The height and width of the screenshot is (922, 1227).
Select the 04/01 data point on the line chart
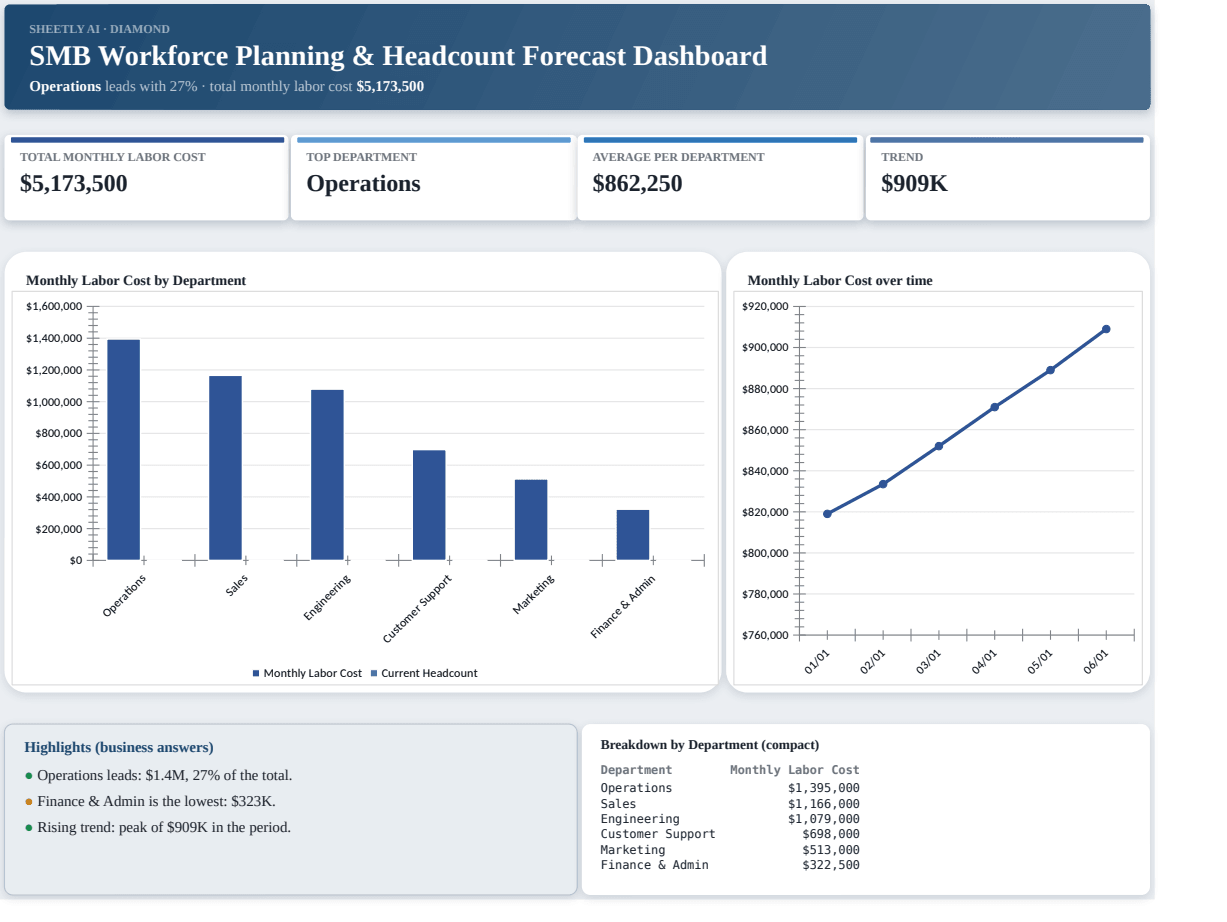[x=994, y=407]
